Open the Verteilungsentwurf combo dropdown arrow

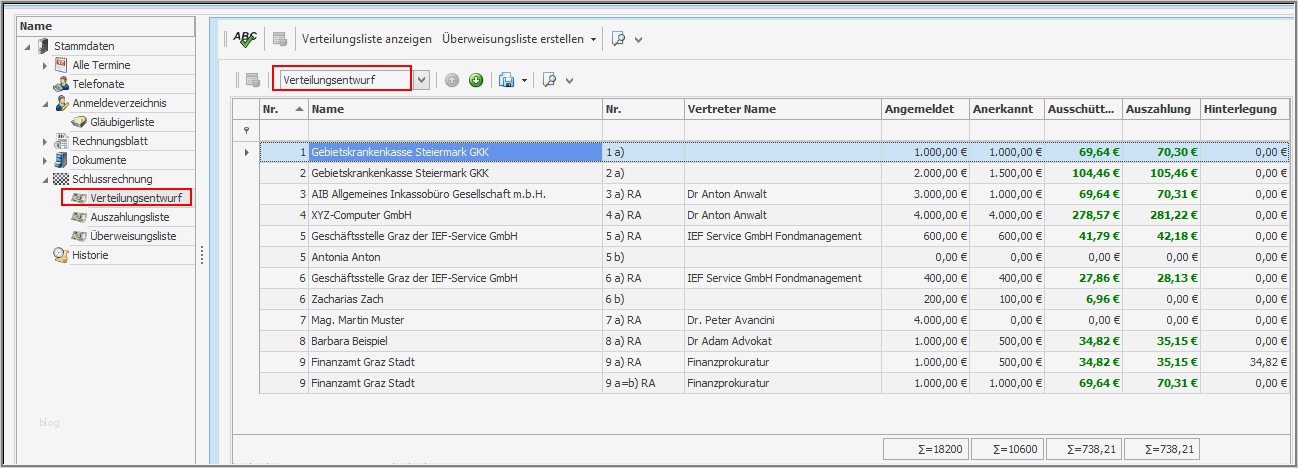point(421,80)
